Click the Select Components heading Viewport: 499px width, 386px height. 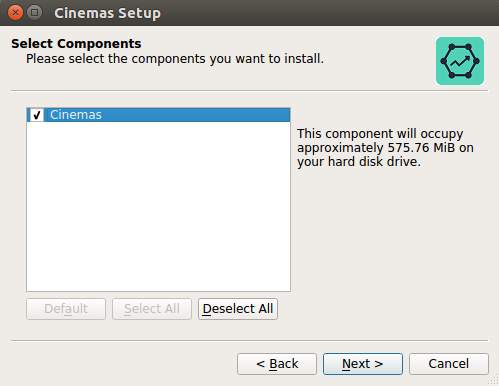76,43
